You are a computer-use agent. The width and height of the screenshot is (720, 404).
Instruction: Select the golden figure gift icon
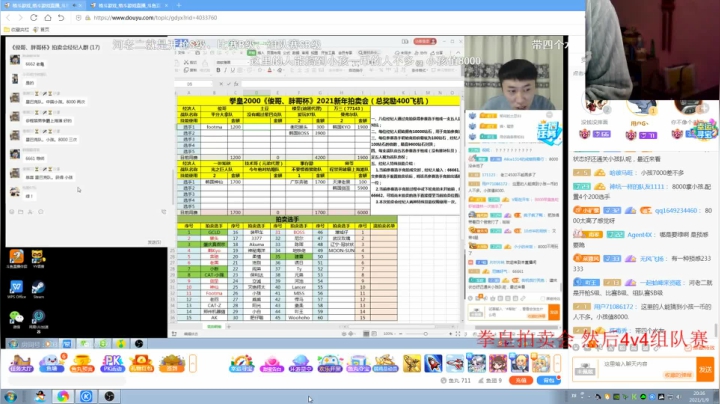(x=411, y=363)
